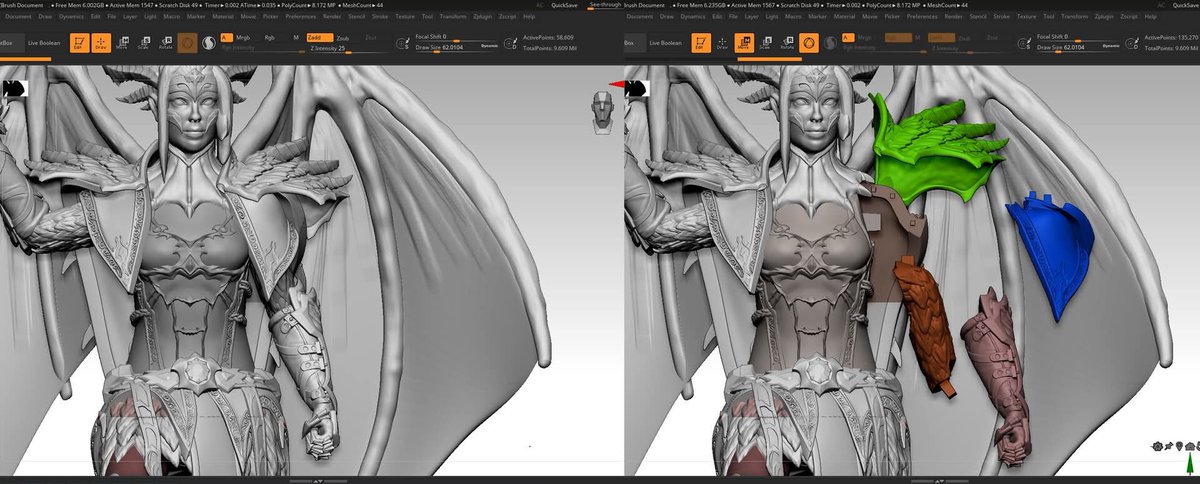Image resolution: width=1200 pixels, height=484 pixels.
Task: Open Preferences menu in left window
Action: tap(301, 17)
